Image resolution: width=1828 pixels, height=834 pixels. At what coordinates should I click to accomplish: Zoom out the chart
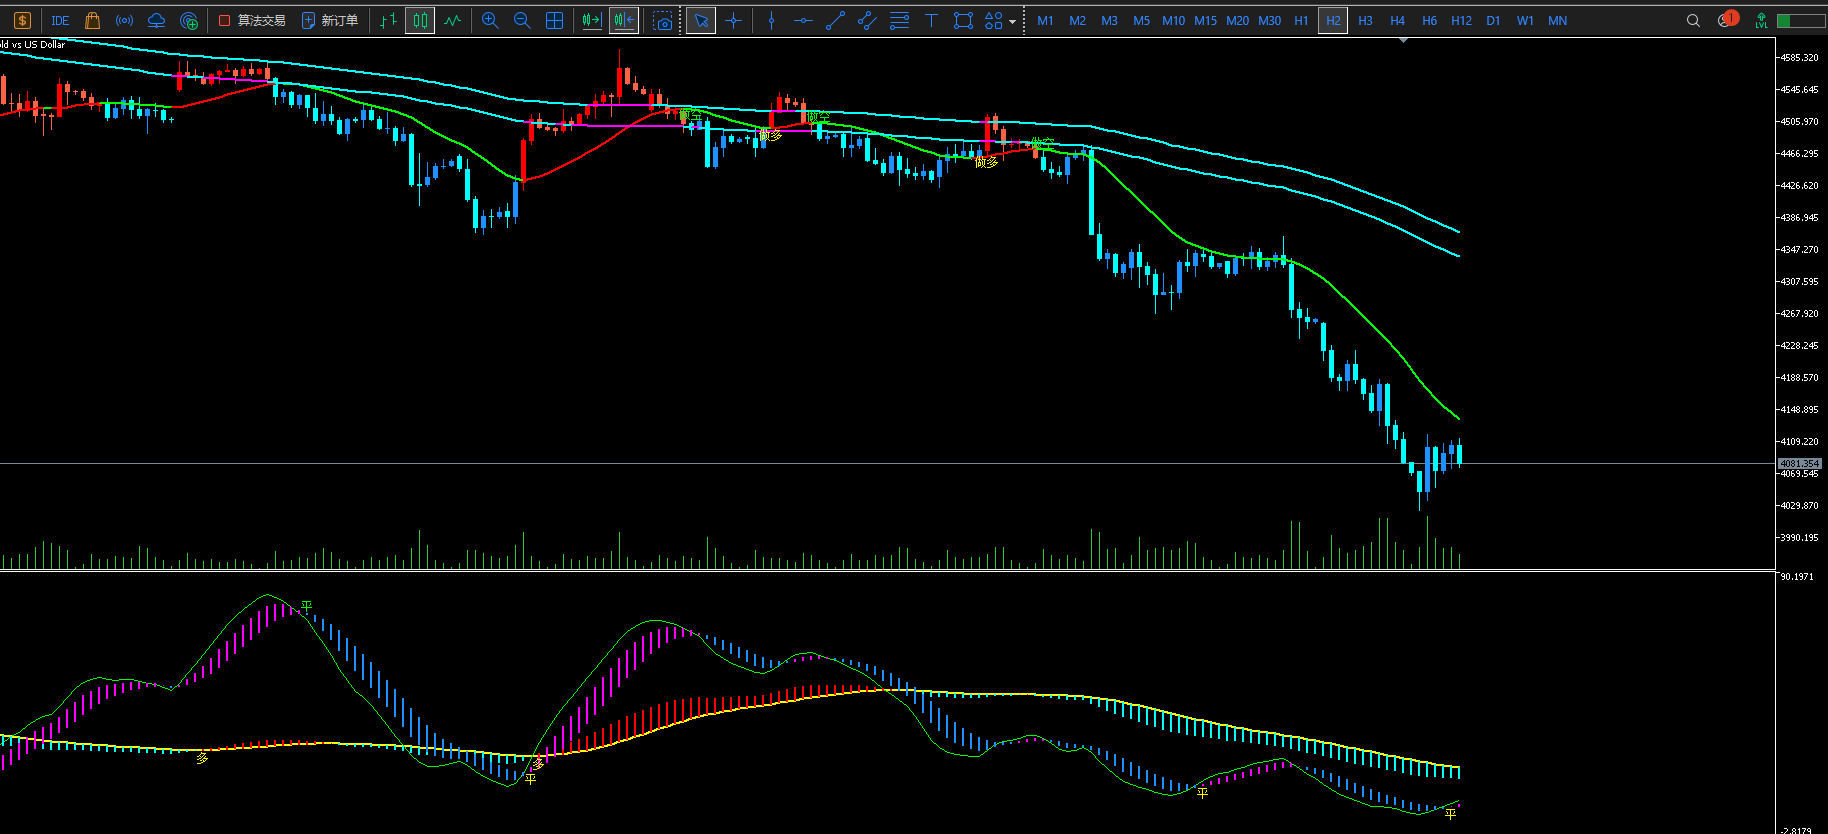click(x=522, y=20)
